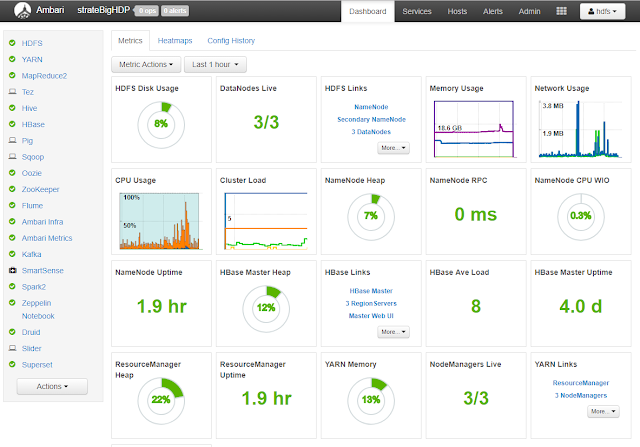This screenshot has height=447, width=640.
Task: Click the Ambari logo icon
Action: (x=22, y=11)
